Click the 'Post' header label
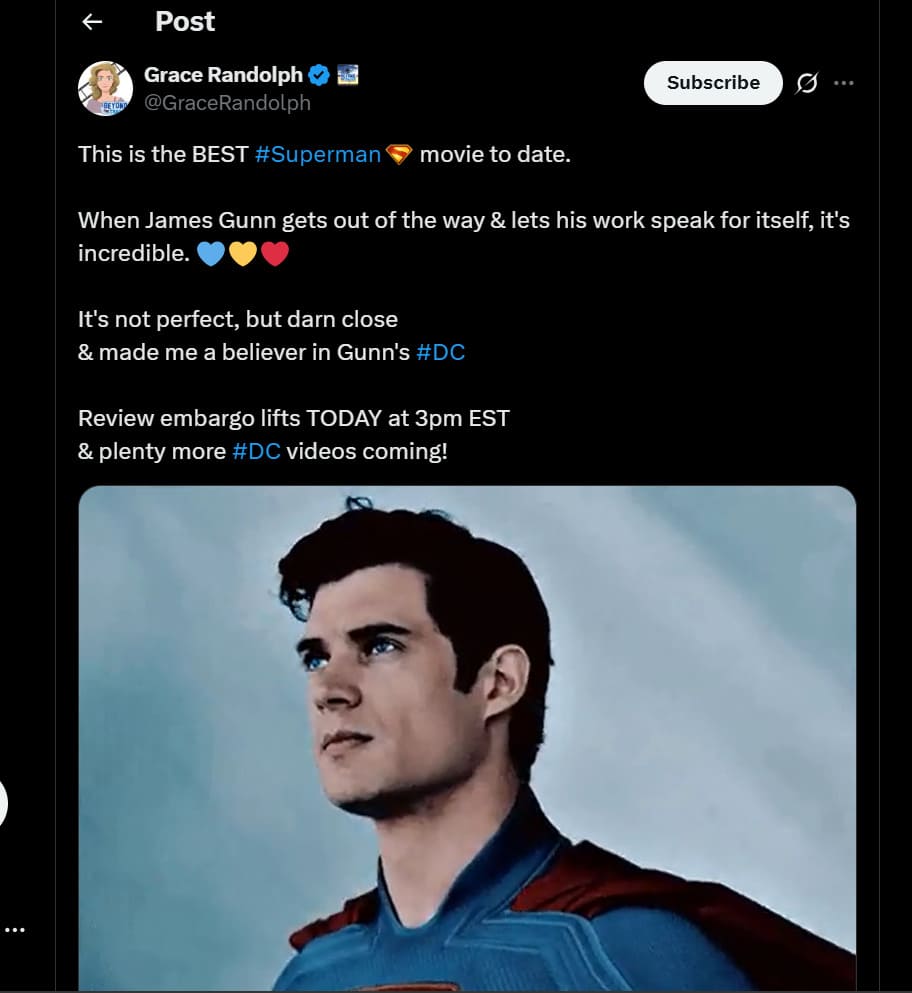Image resolution: width=912 pixels, height=993 pixels. coord(184,21)
